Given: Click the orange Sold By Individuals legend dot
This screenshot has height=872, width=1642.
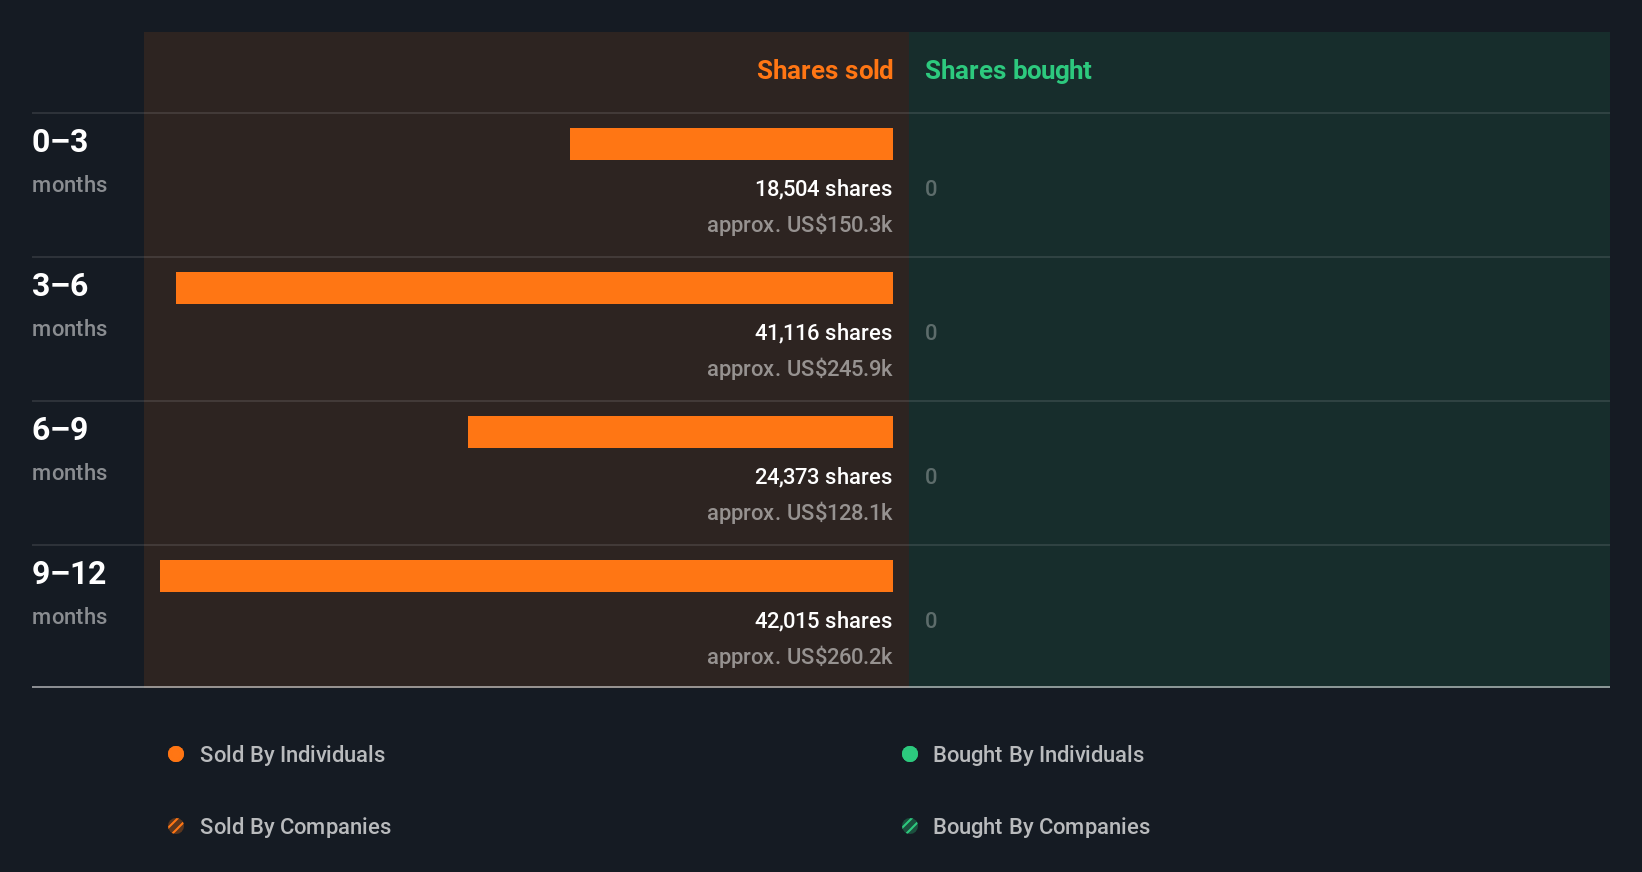Looking at the screenshot, I should (176, 754).
